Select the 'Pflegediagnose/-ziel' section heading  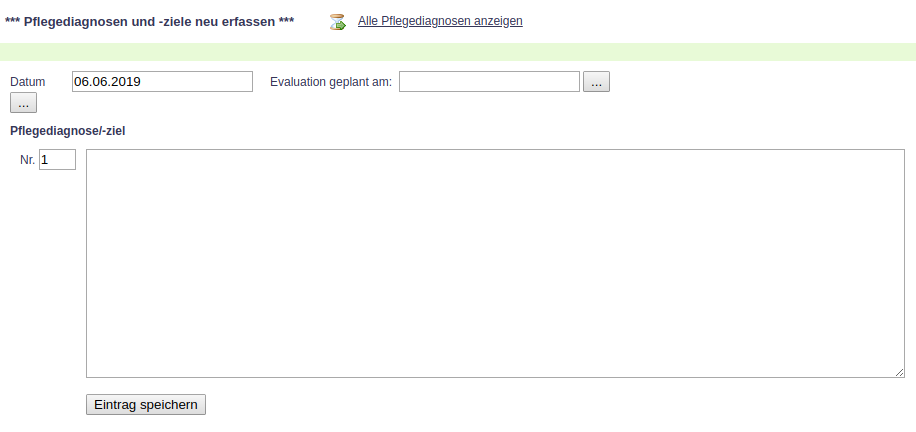67,130
